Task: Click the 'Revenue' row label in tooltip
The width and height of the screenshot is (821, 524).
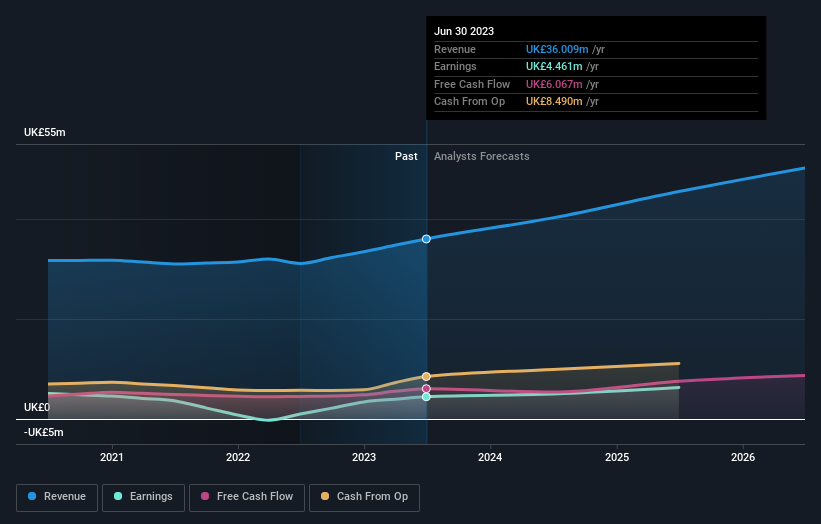Action: 455,49
